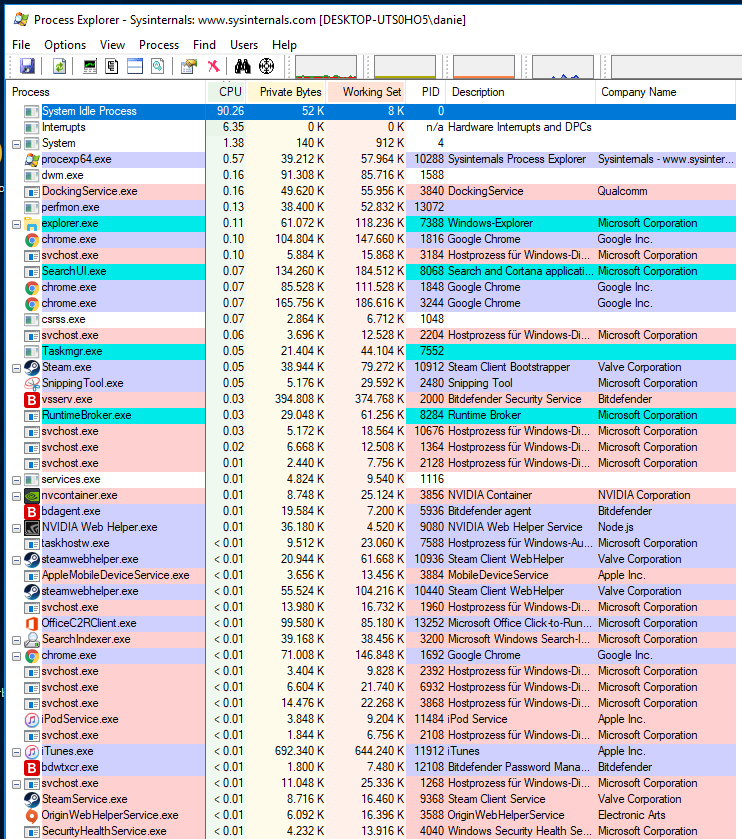
Task: Toggle Show Process Tree toolbar icon
Action: [112, 66]
